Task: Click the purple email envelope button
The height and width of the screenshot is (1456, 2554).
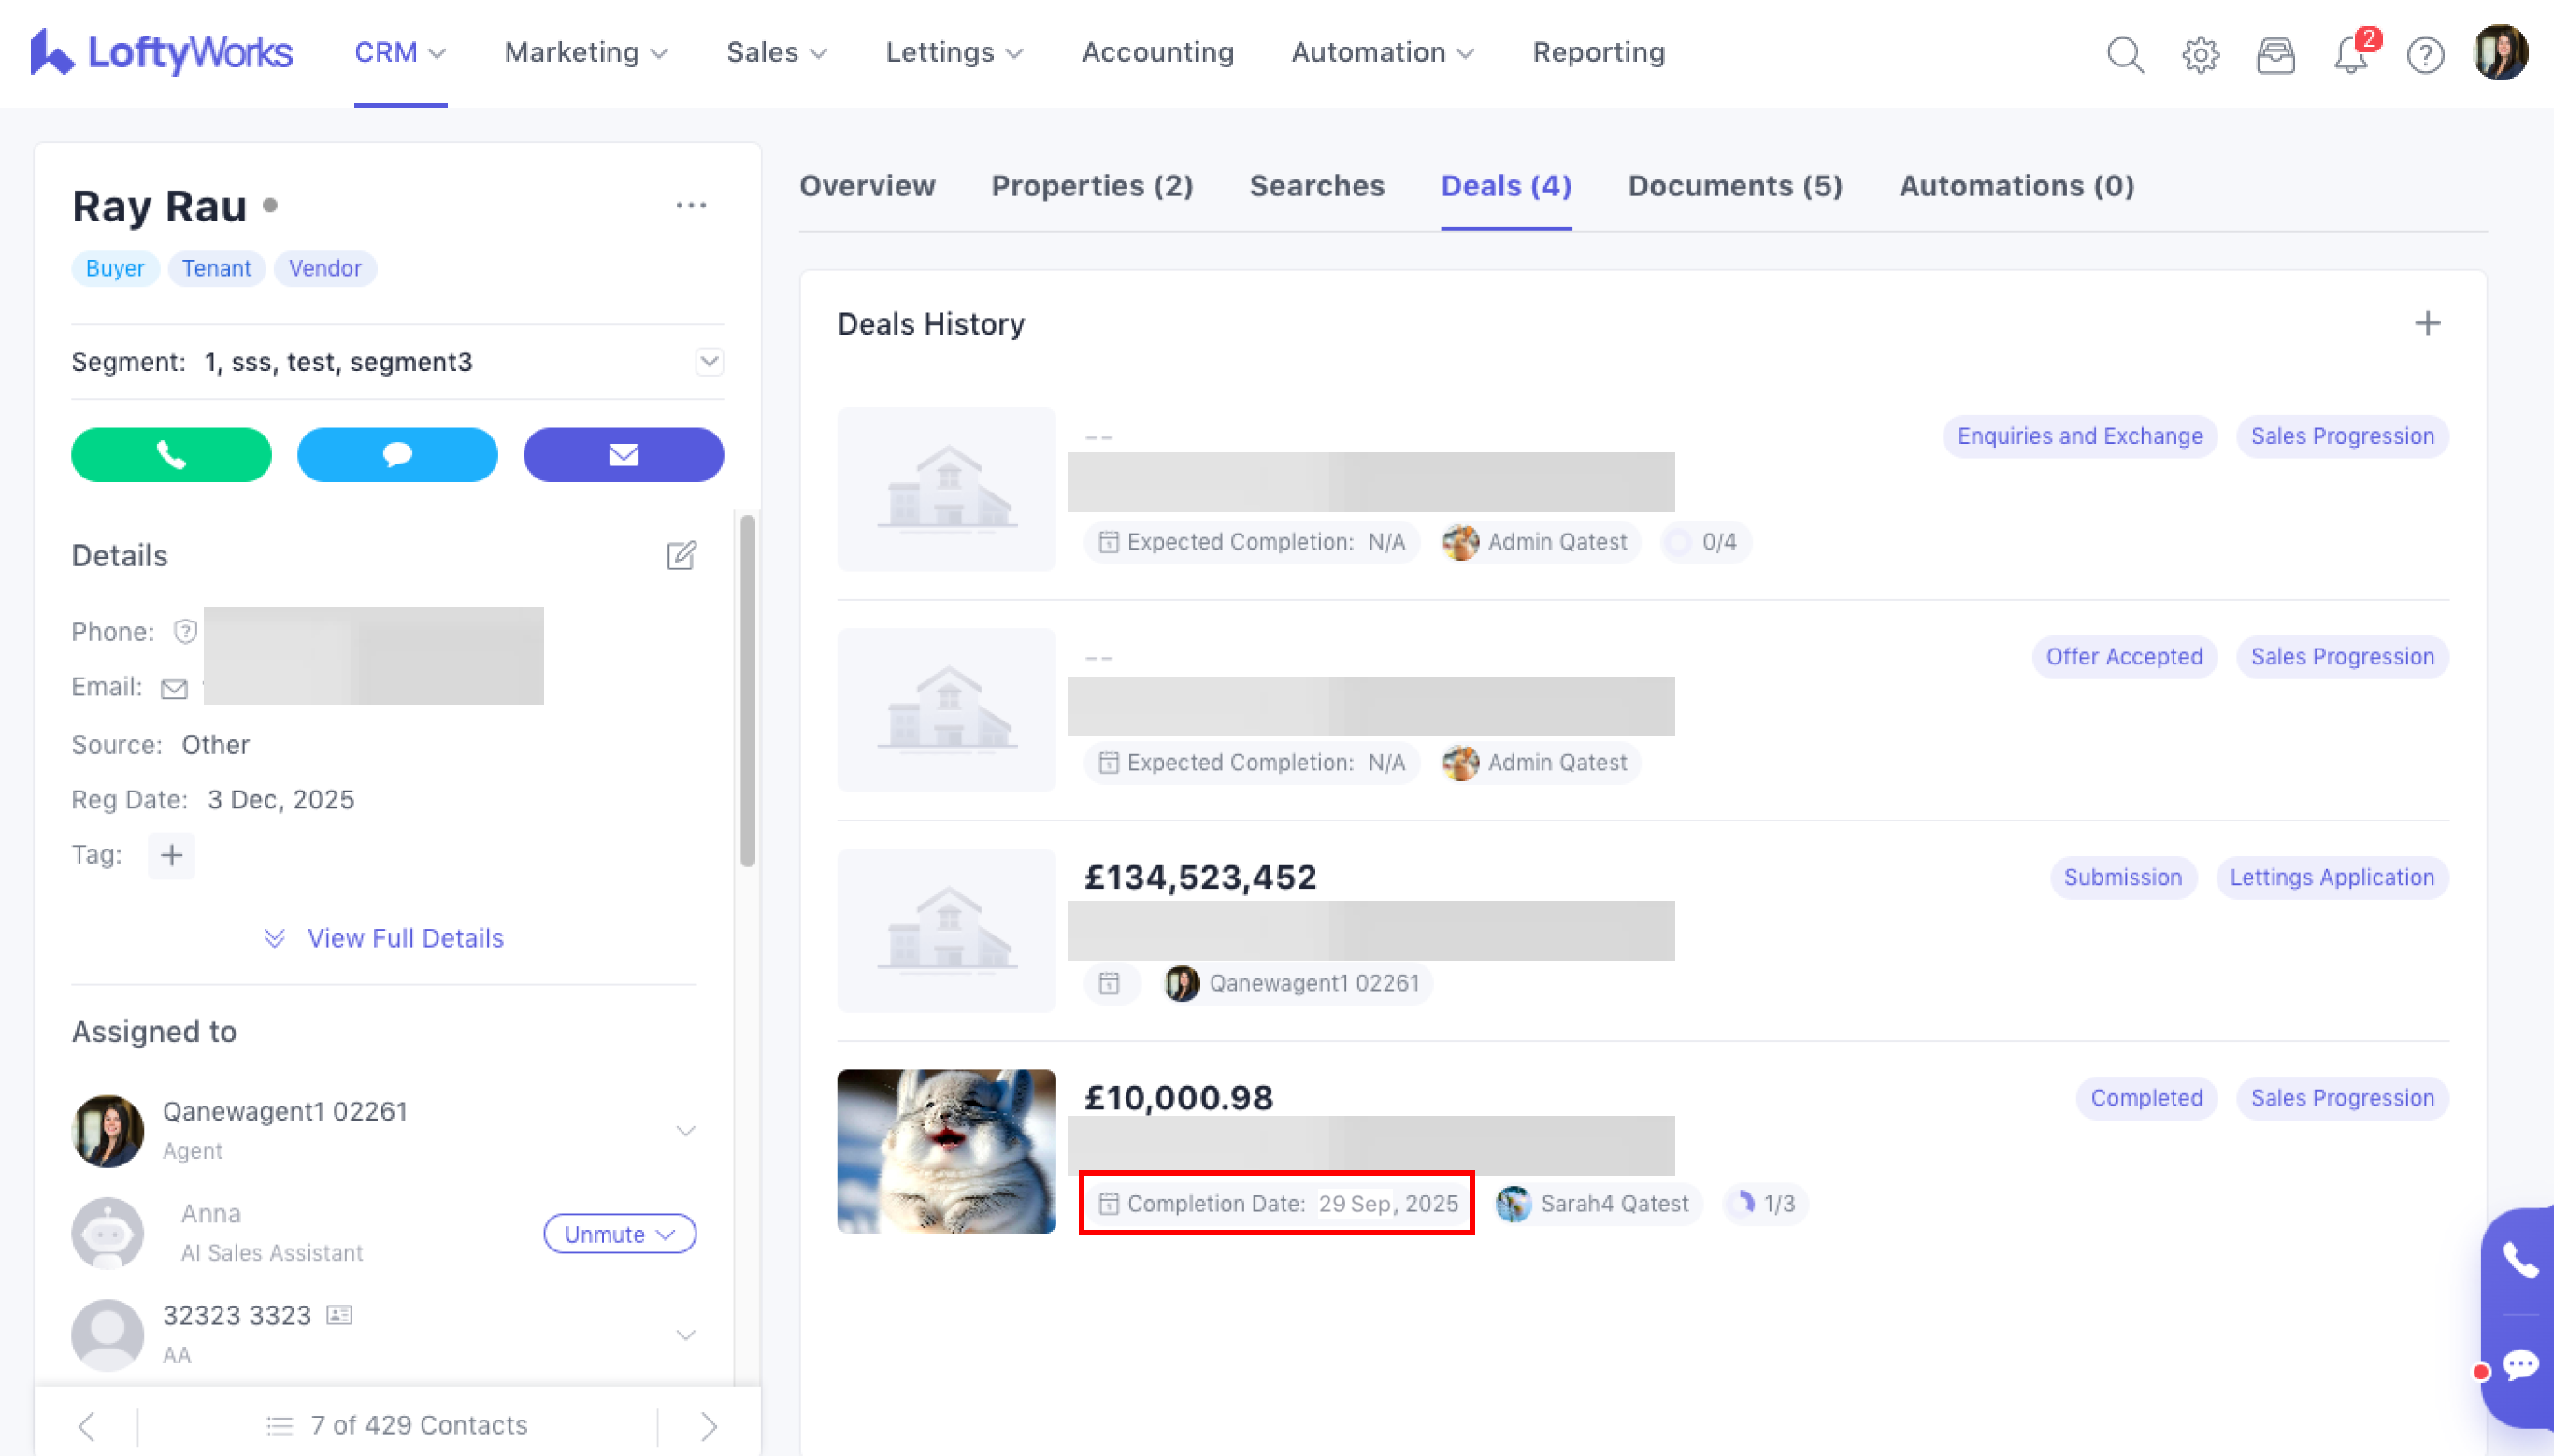Action: pyautogui.click(x=623, y=455)
